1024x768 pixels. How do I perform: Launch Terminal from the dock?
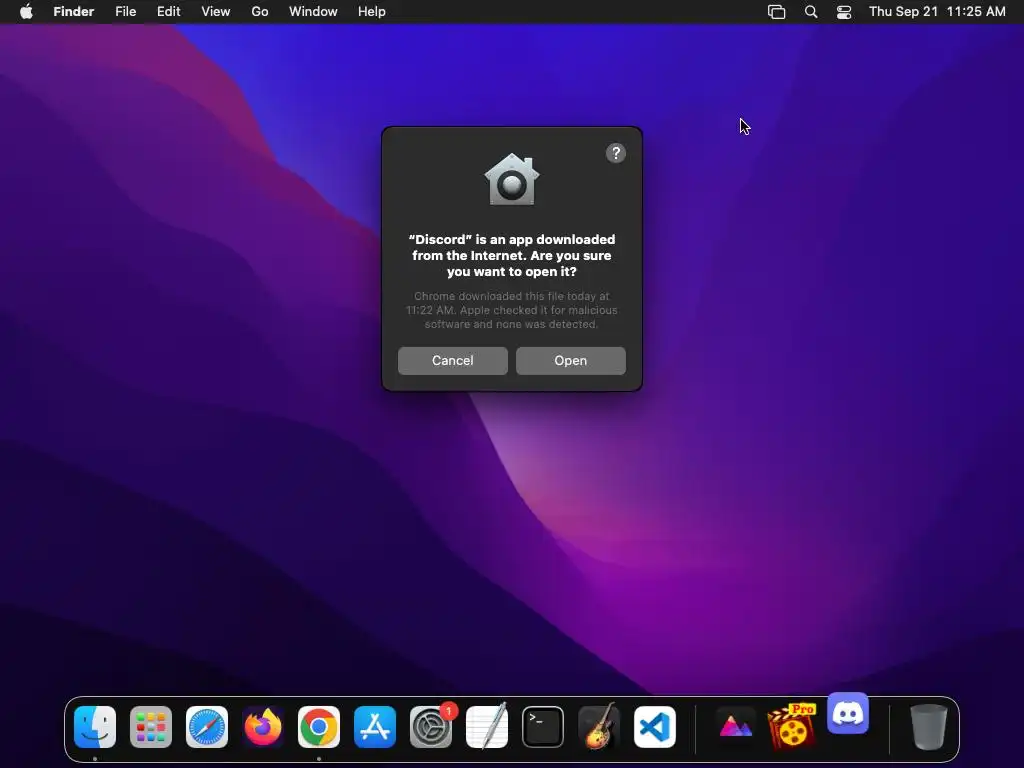coord(543,727)
